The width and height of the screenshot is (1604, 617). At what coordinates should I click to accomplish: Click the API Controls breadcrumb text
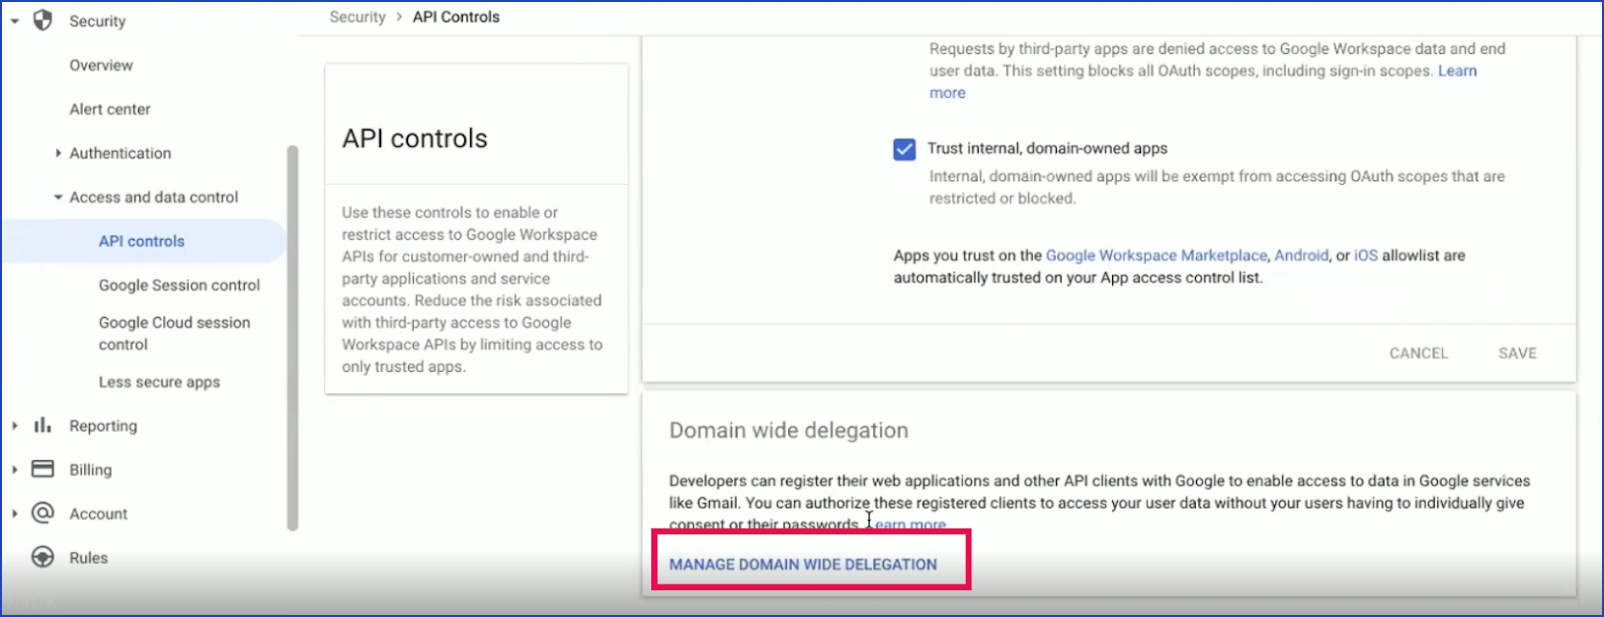(x=456, y=17)
